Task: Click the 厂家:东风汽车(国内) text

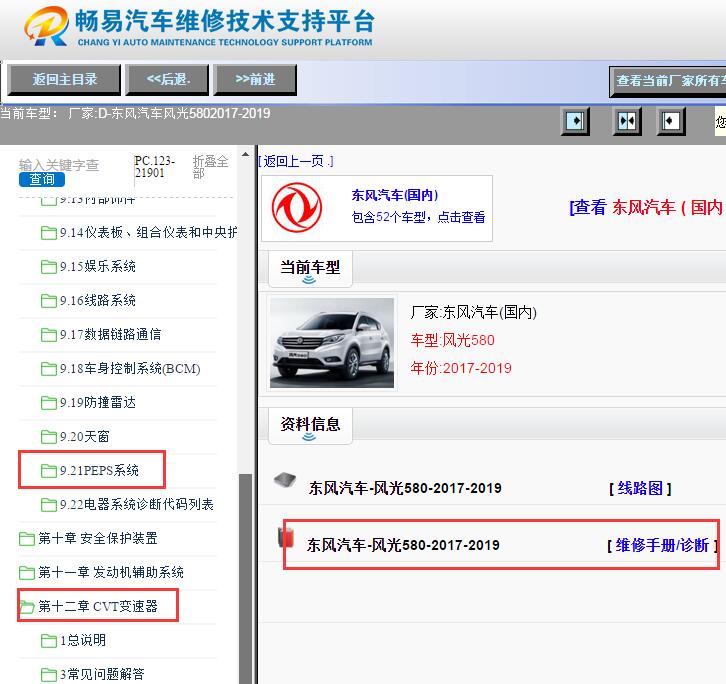Action: tap(473, 313)
